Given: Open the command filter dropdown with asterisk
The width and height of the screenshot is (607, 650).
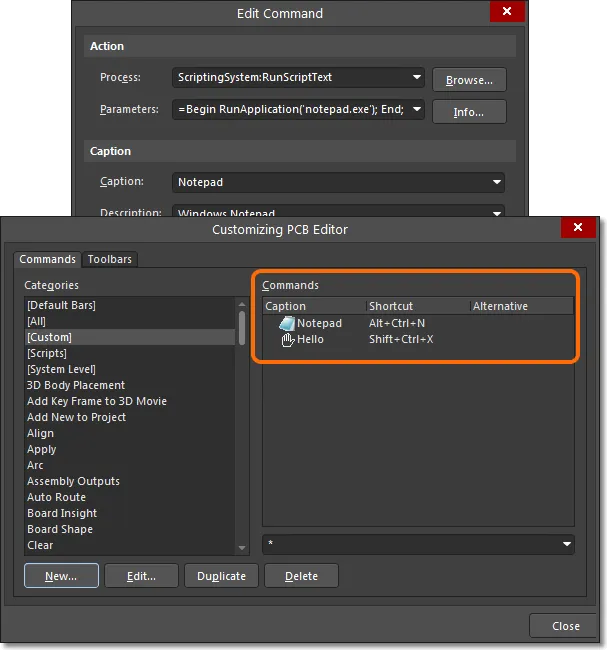Looking at the screenshot, I should click(566, 544).
